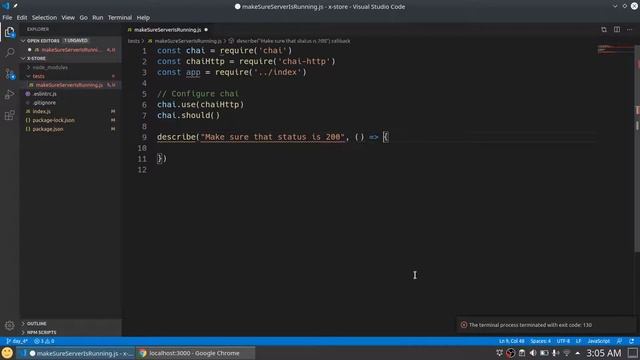Screen dimensions: 640x360
Task: Open the Search view in activity bar
Action: tap(10, 53)
